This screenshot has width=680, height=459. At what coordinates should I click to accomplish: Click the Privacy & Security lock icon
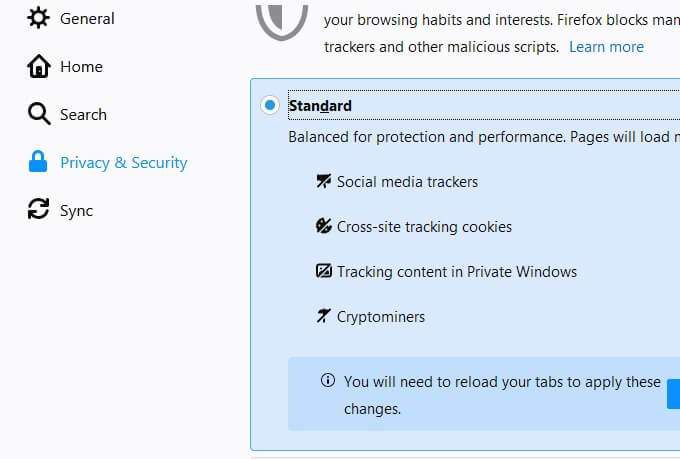[39, 162]
